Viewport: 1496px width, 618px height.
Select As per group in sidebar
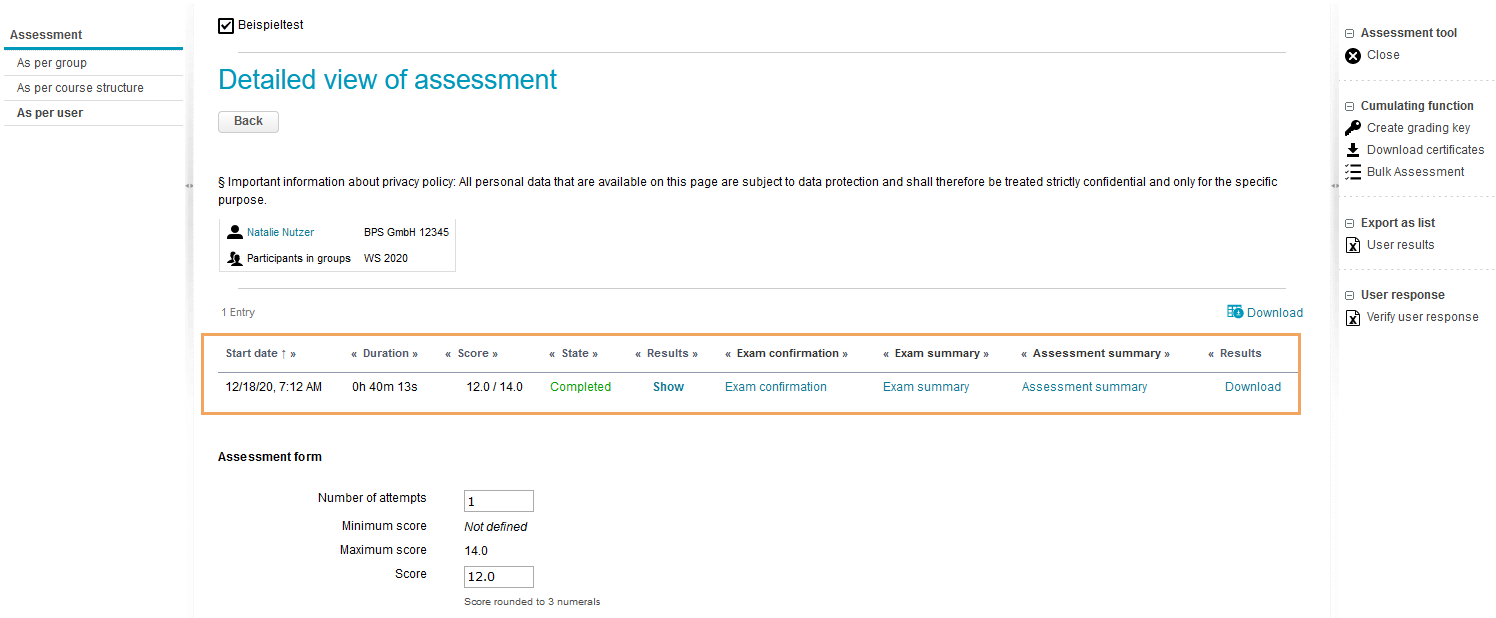(x=52, y=63)
